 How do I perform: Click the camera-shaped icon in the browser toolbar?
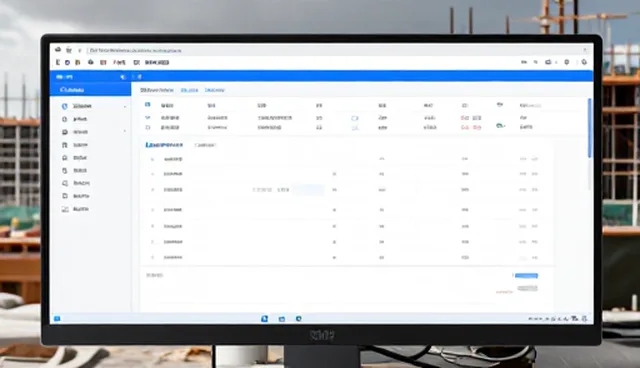548,62
